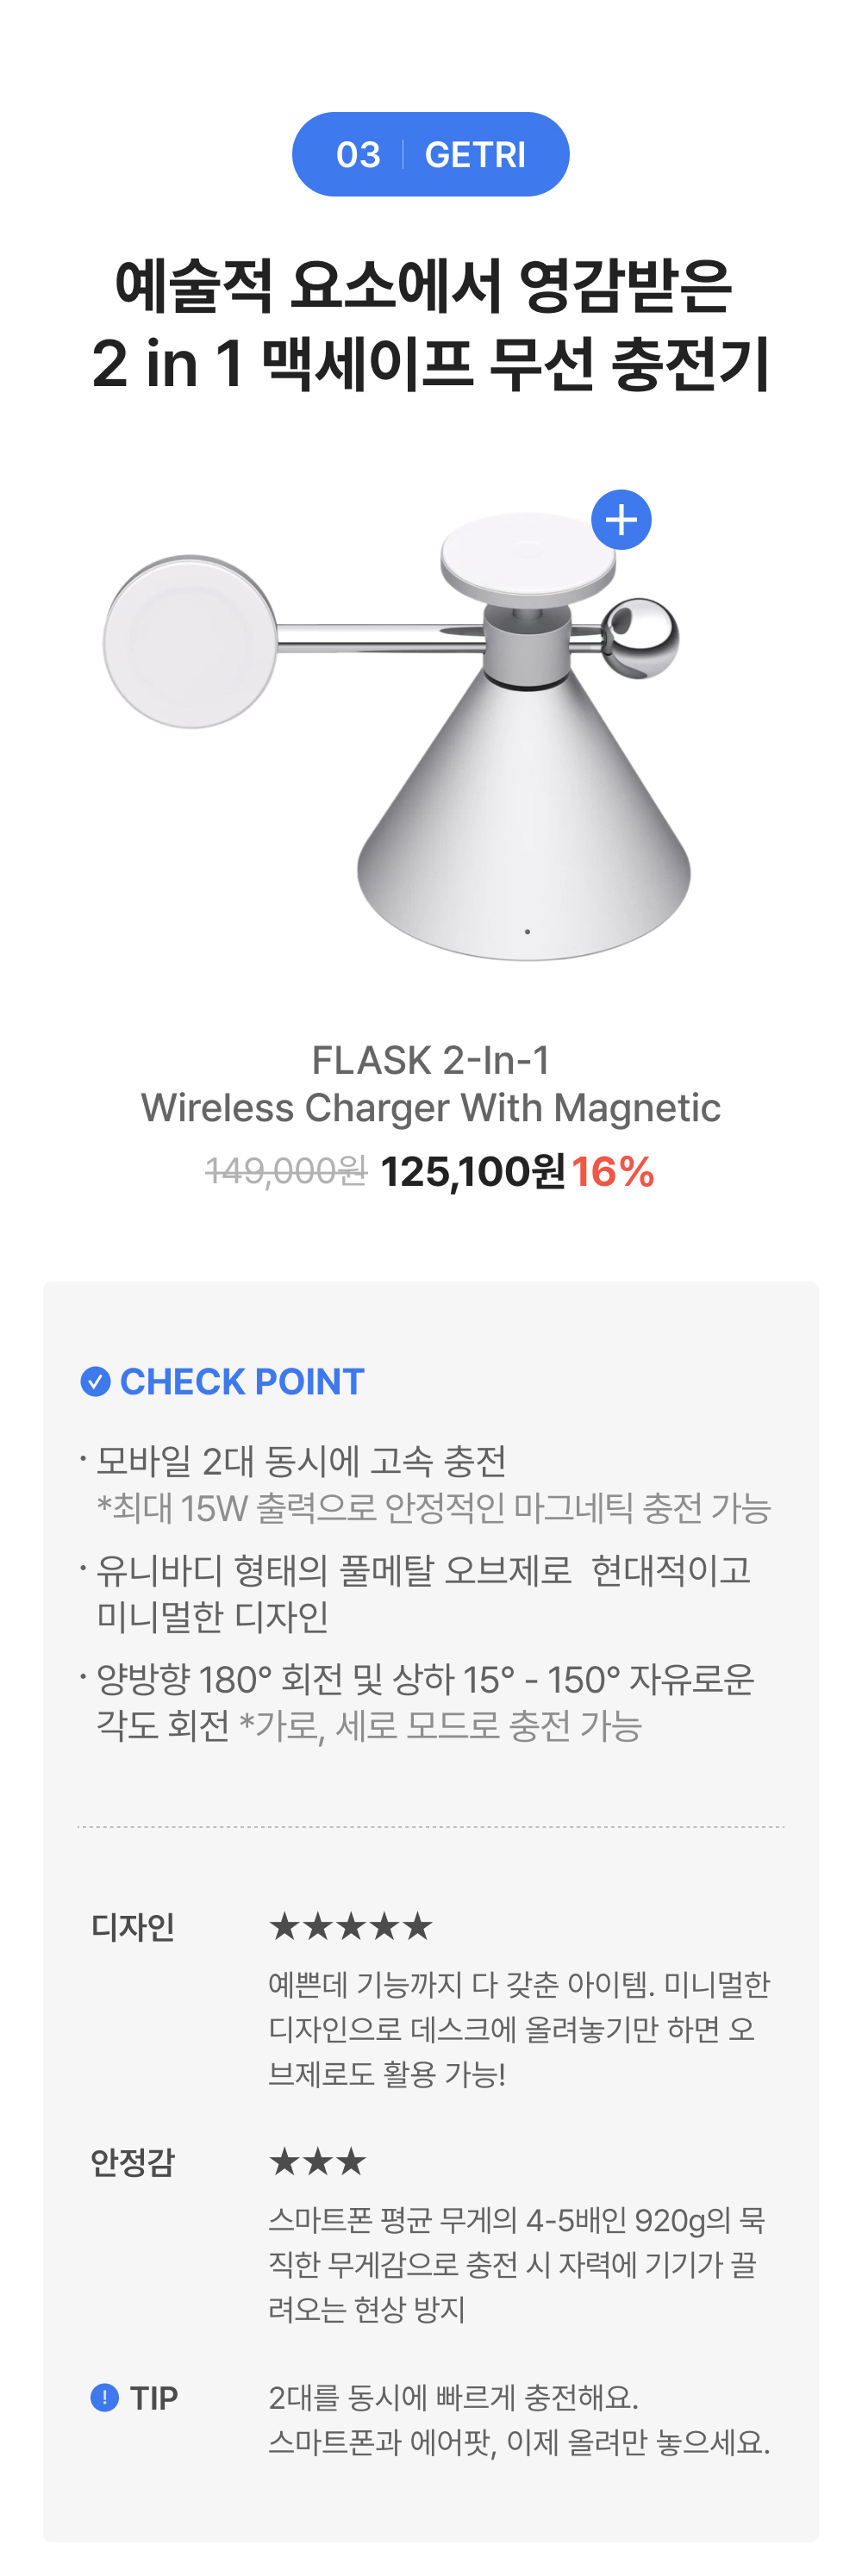Click the crossed-out price 149,000원

coord(286,1171)
